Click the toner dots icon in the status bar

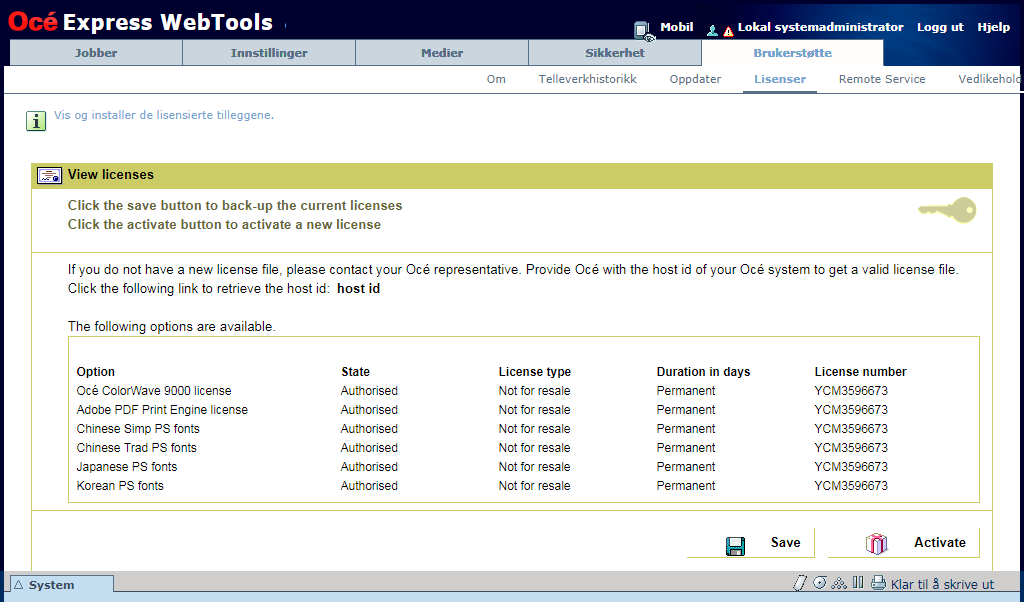pyautogui.click(x=839, y=582)
